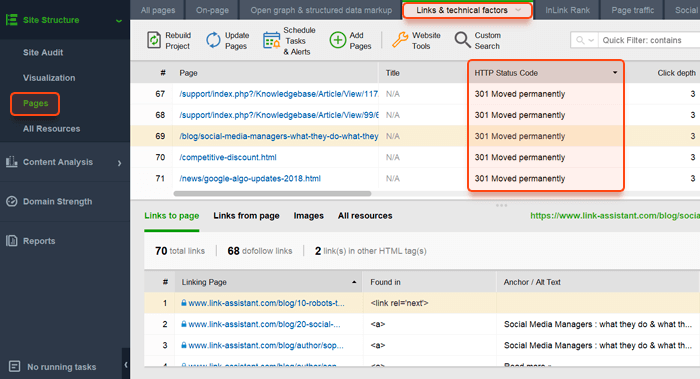The image size is (700, 379).
Task: Click No running tasks status text
Action: [x=62, y=367]
